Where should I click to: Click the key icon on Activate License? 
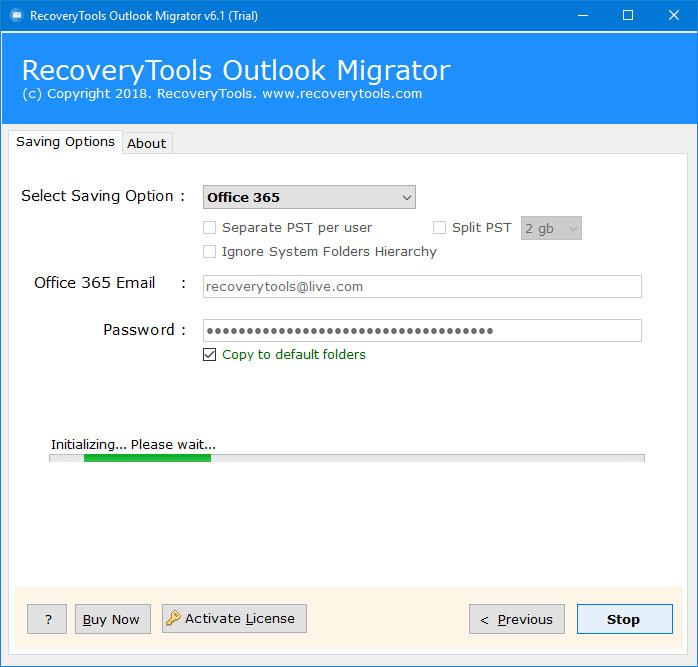point(173,618)
